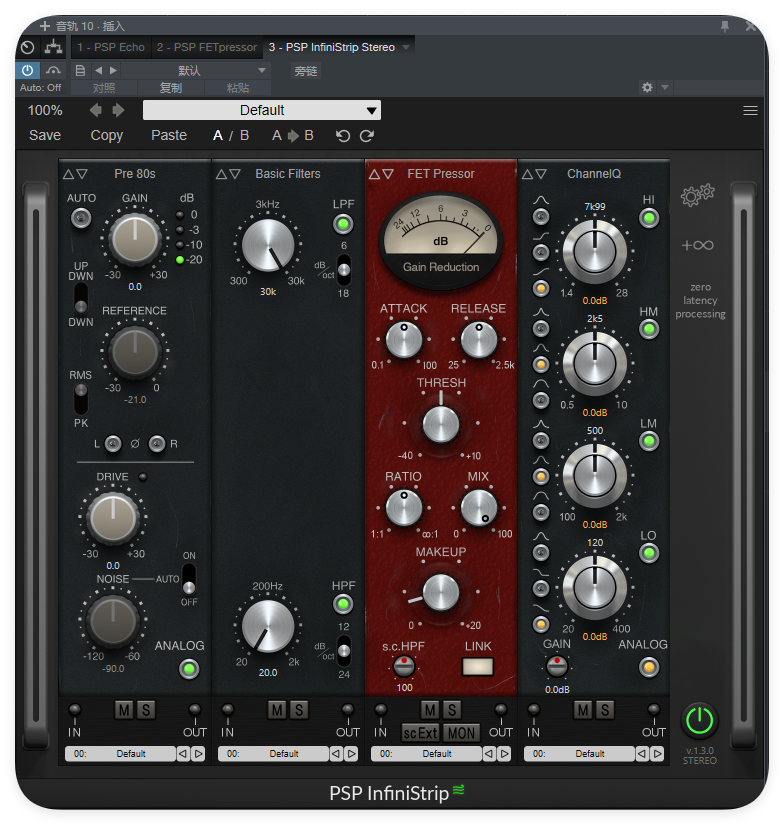Screen dimensions: 784x825
Task: Toggle the HI band enable LED
Action: click(x=649, y=217)
